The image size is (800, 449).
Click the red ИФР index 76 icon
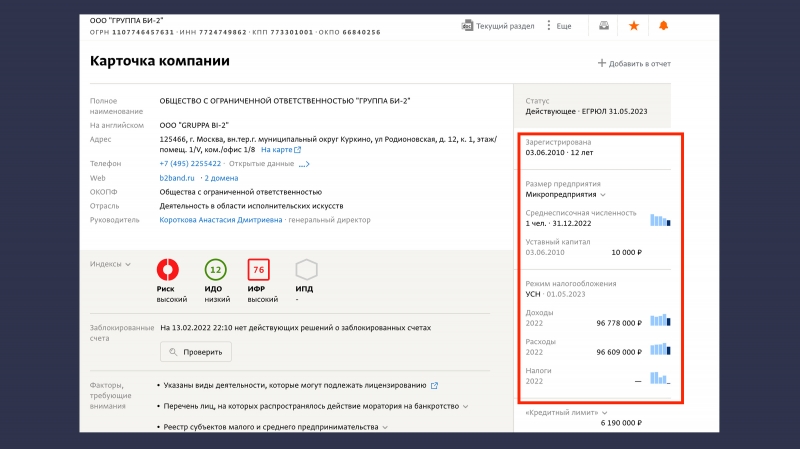tap(259, 269)
